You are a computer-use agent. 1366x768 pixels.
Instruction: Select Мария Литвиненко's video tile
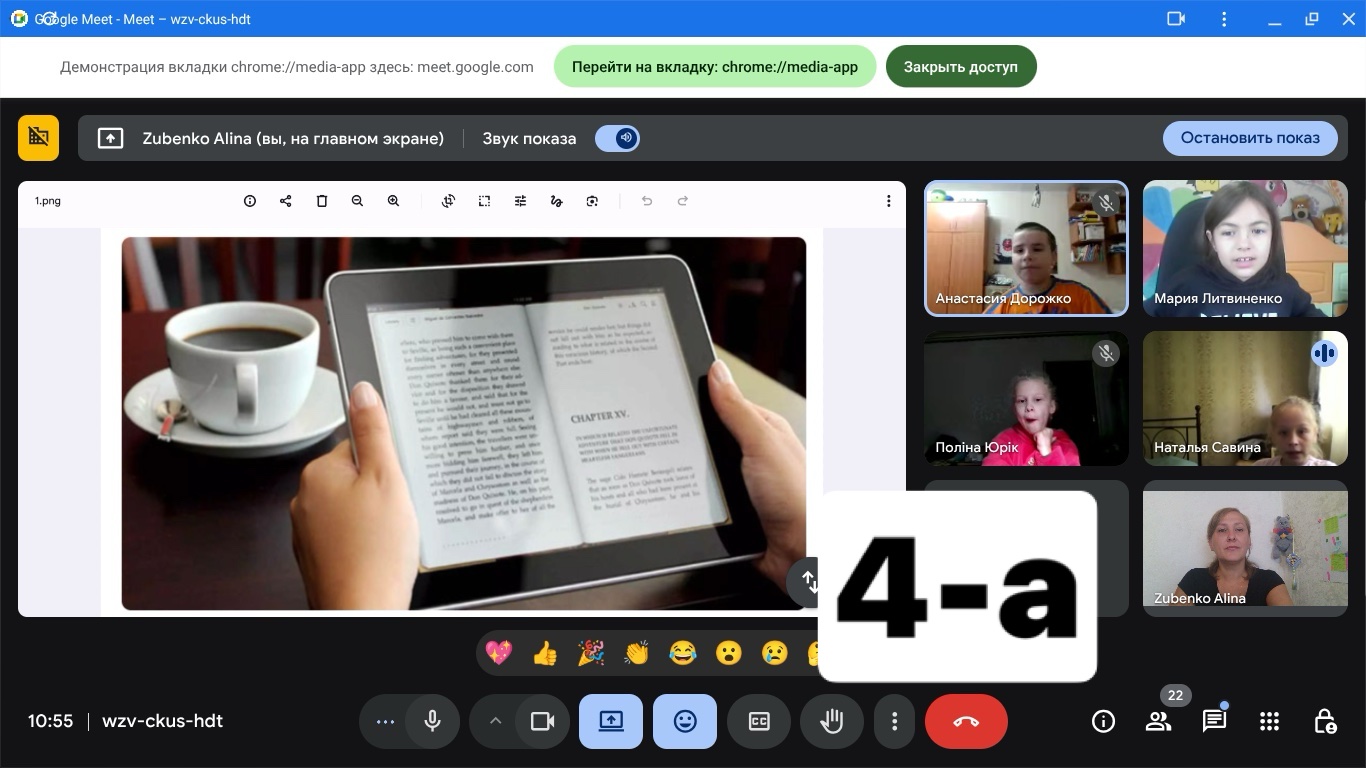[1245, 248]
